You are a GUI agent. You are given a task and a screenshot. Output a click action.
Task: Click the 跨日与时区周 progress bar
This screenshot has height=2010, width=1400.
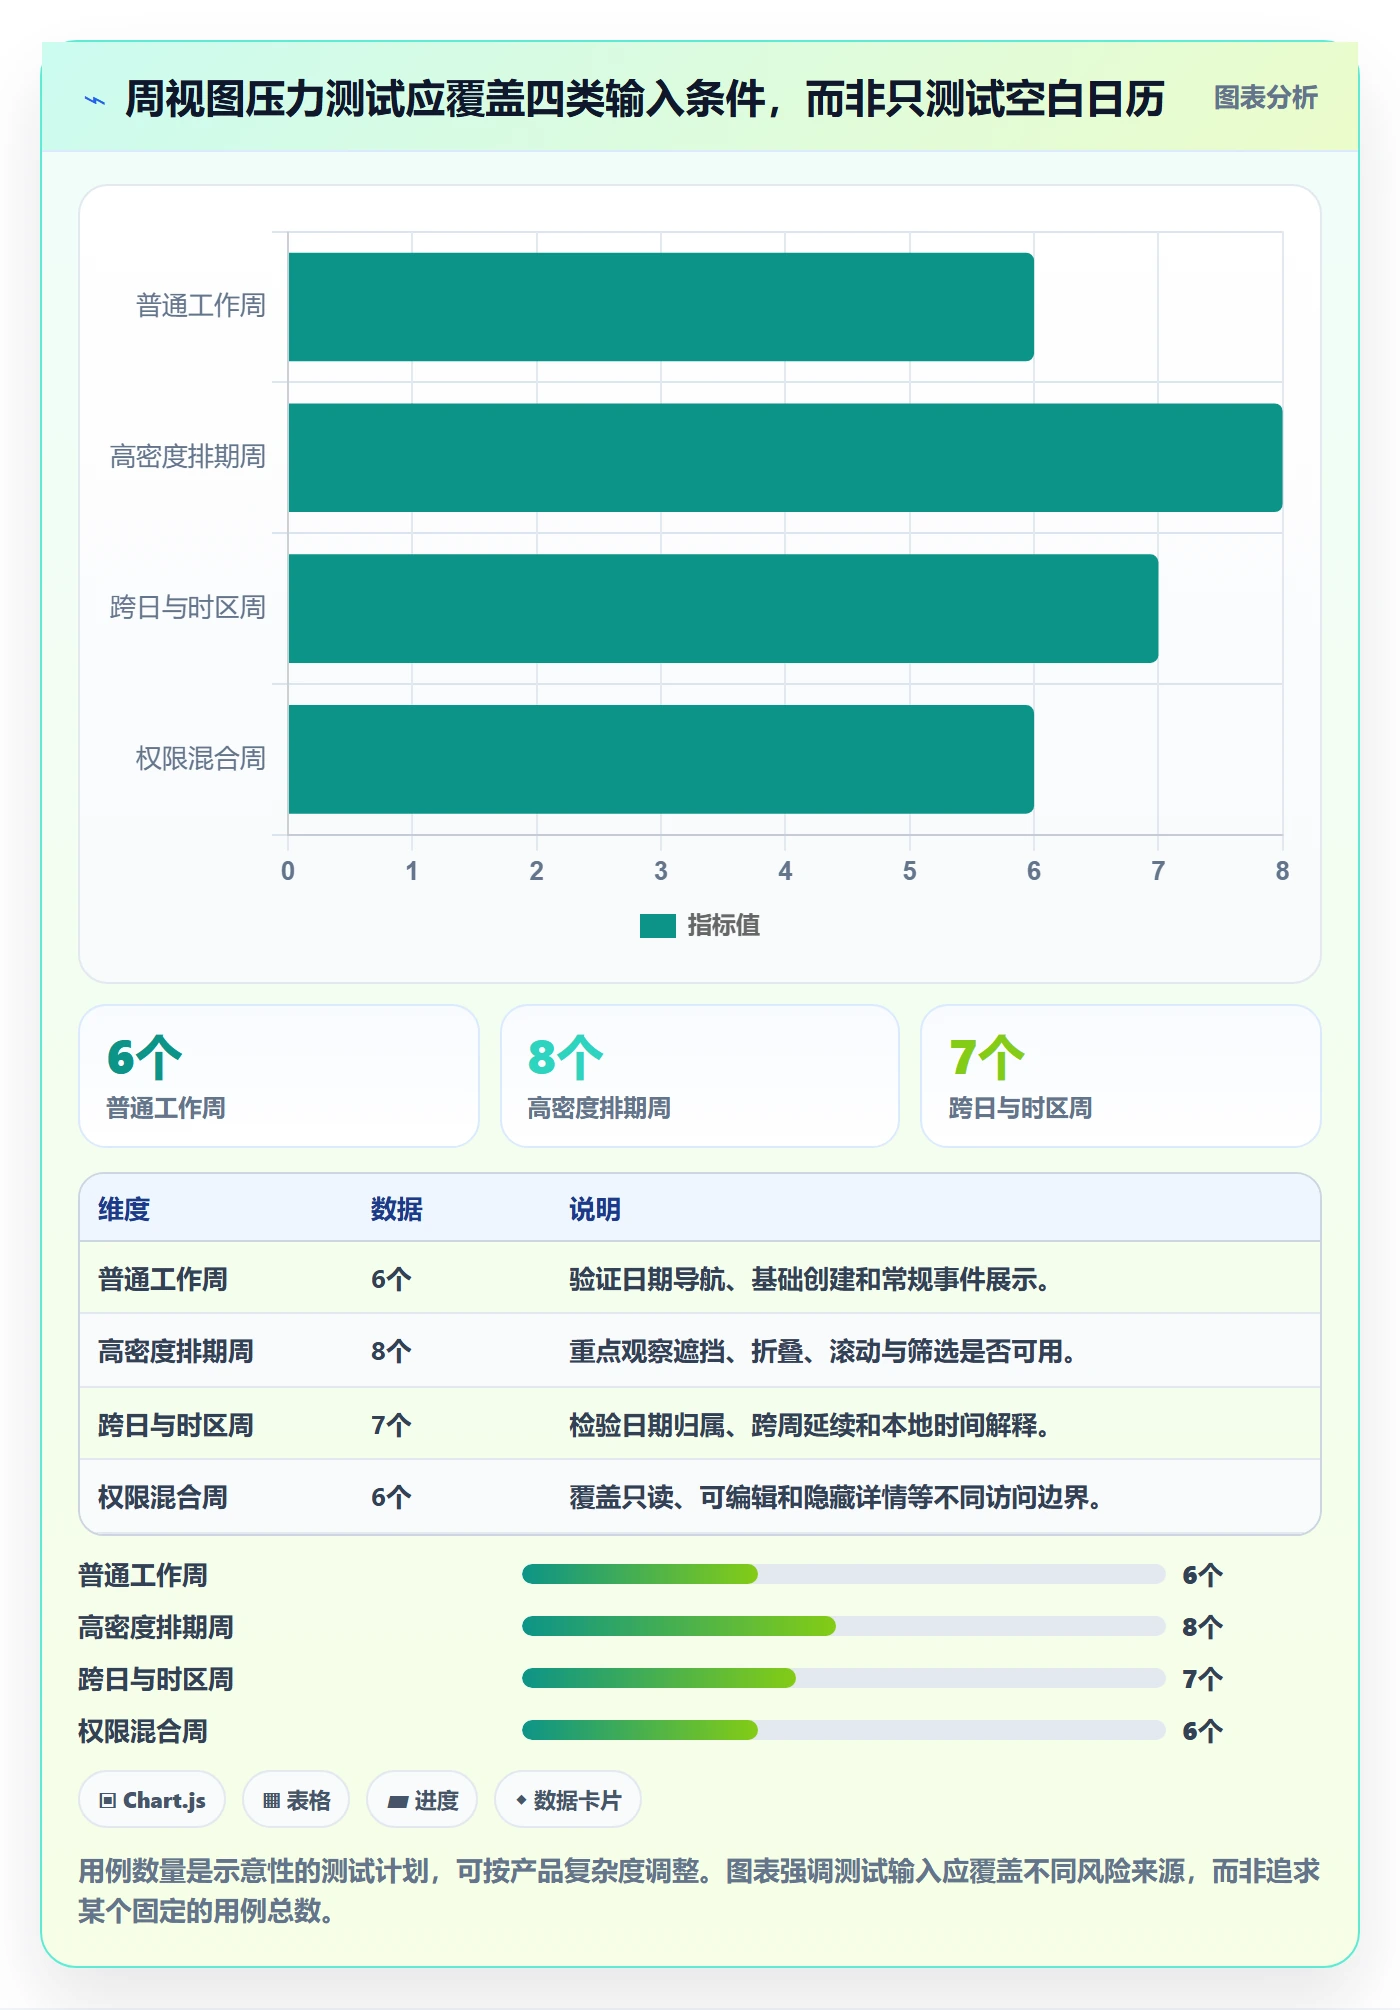click(844, 1679)
